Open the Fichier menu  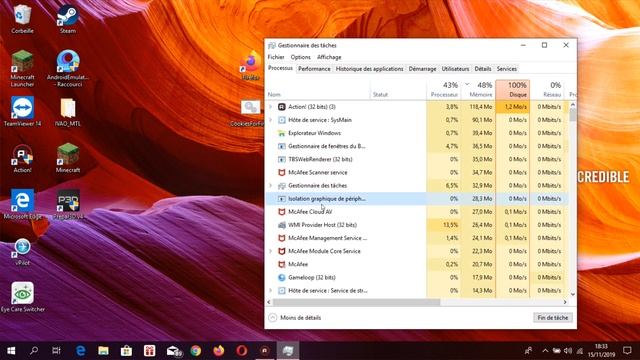[276, 57]
